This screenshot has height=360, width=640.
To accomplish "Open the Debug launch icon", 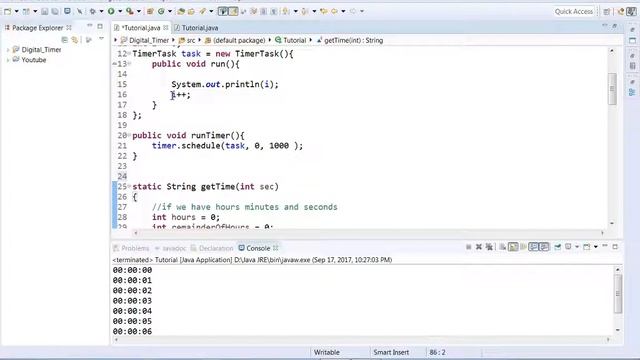I will (x=93, y=11).
